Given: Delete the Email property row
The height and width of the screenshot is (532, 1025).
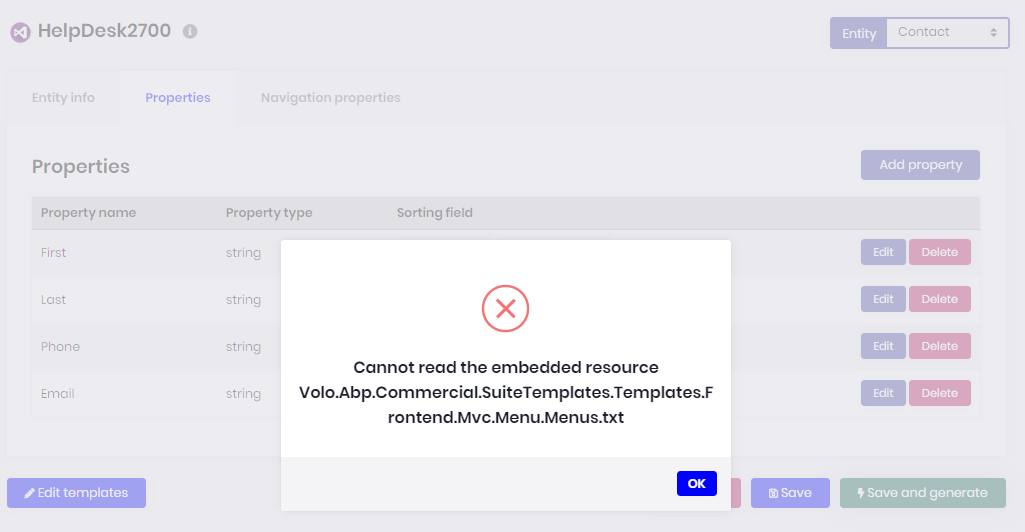Looking at the screenshot, I should (x=939, y=393).
